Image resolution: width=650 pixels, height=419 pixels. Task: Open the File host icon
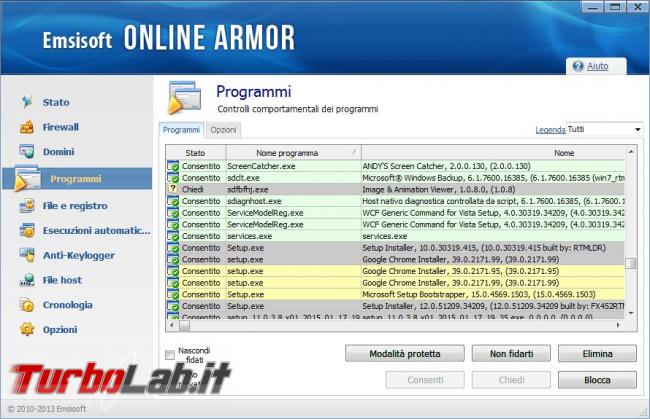click(x=27, y=280)
